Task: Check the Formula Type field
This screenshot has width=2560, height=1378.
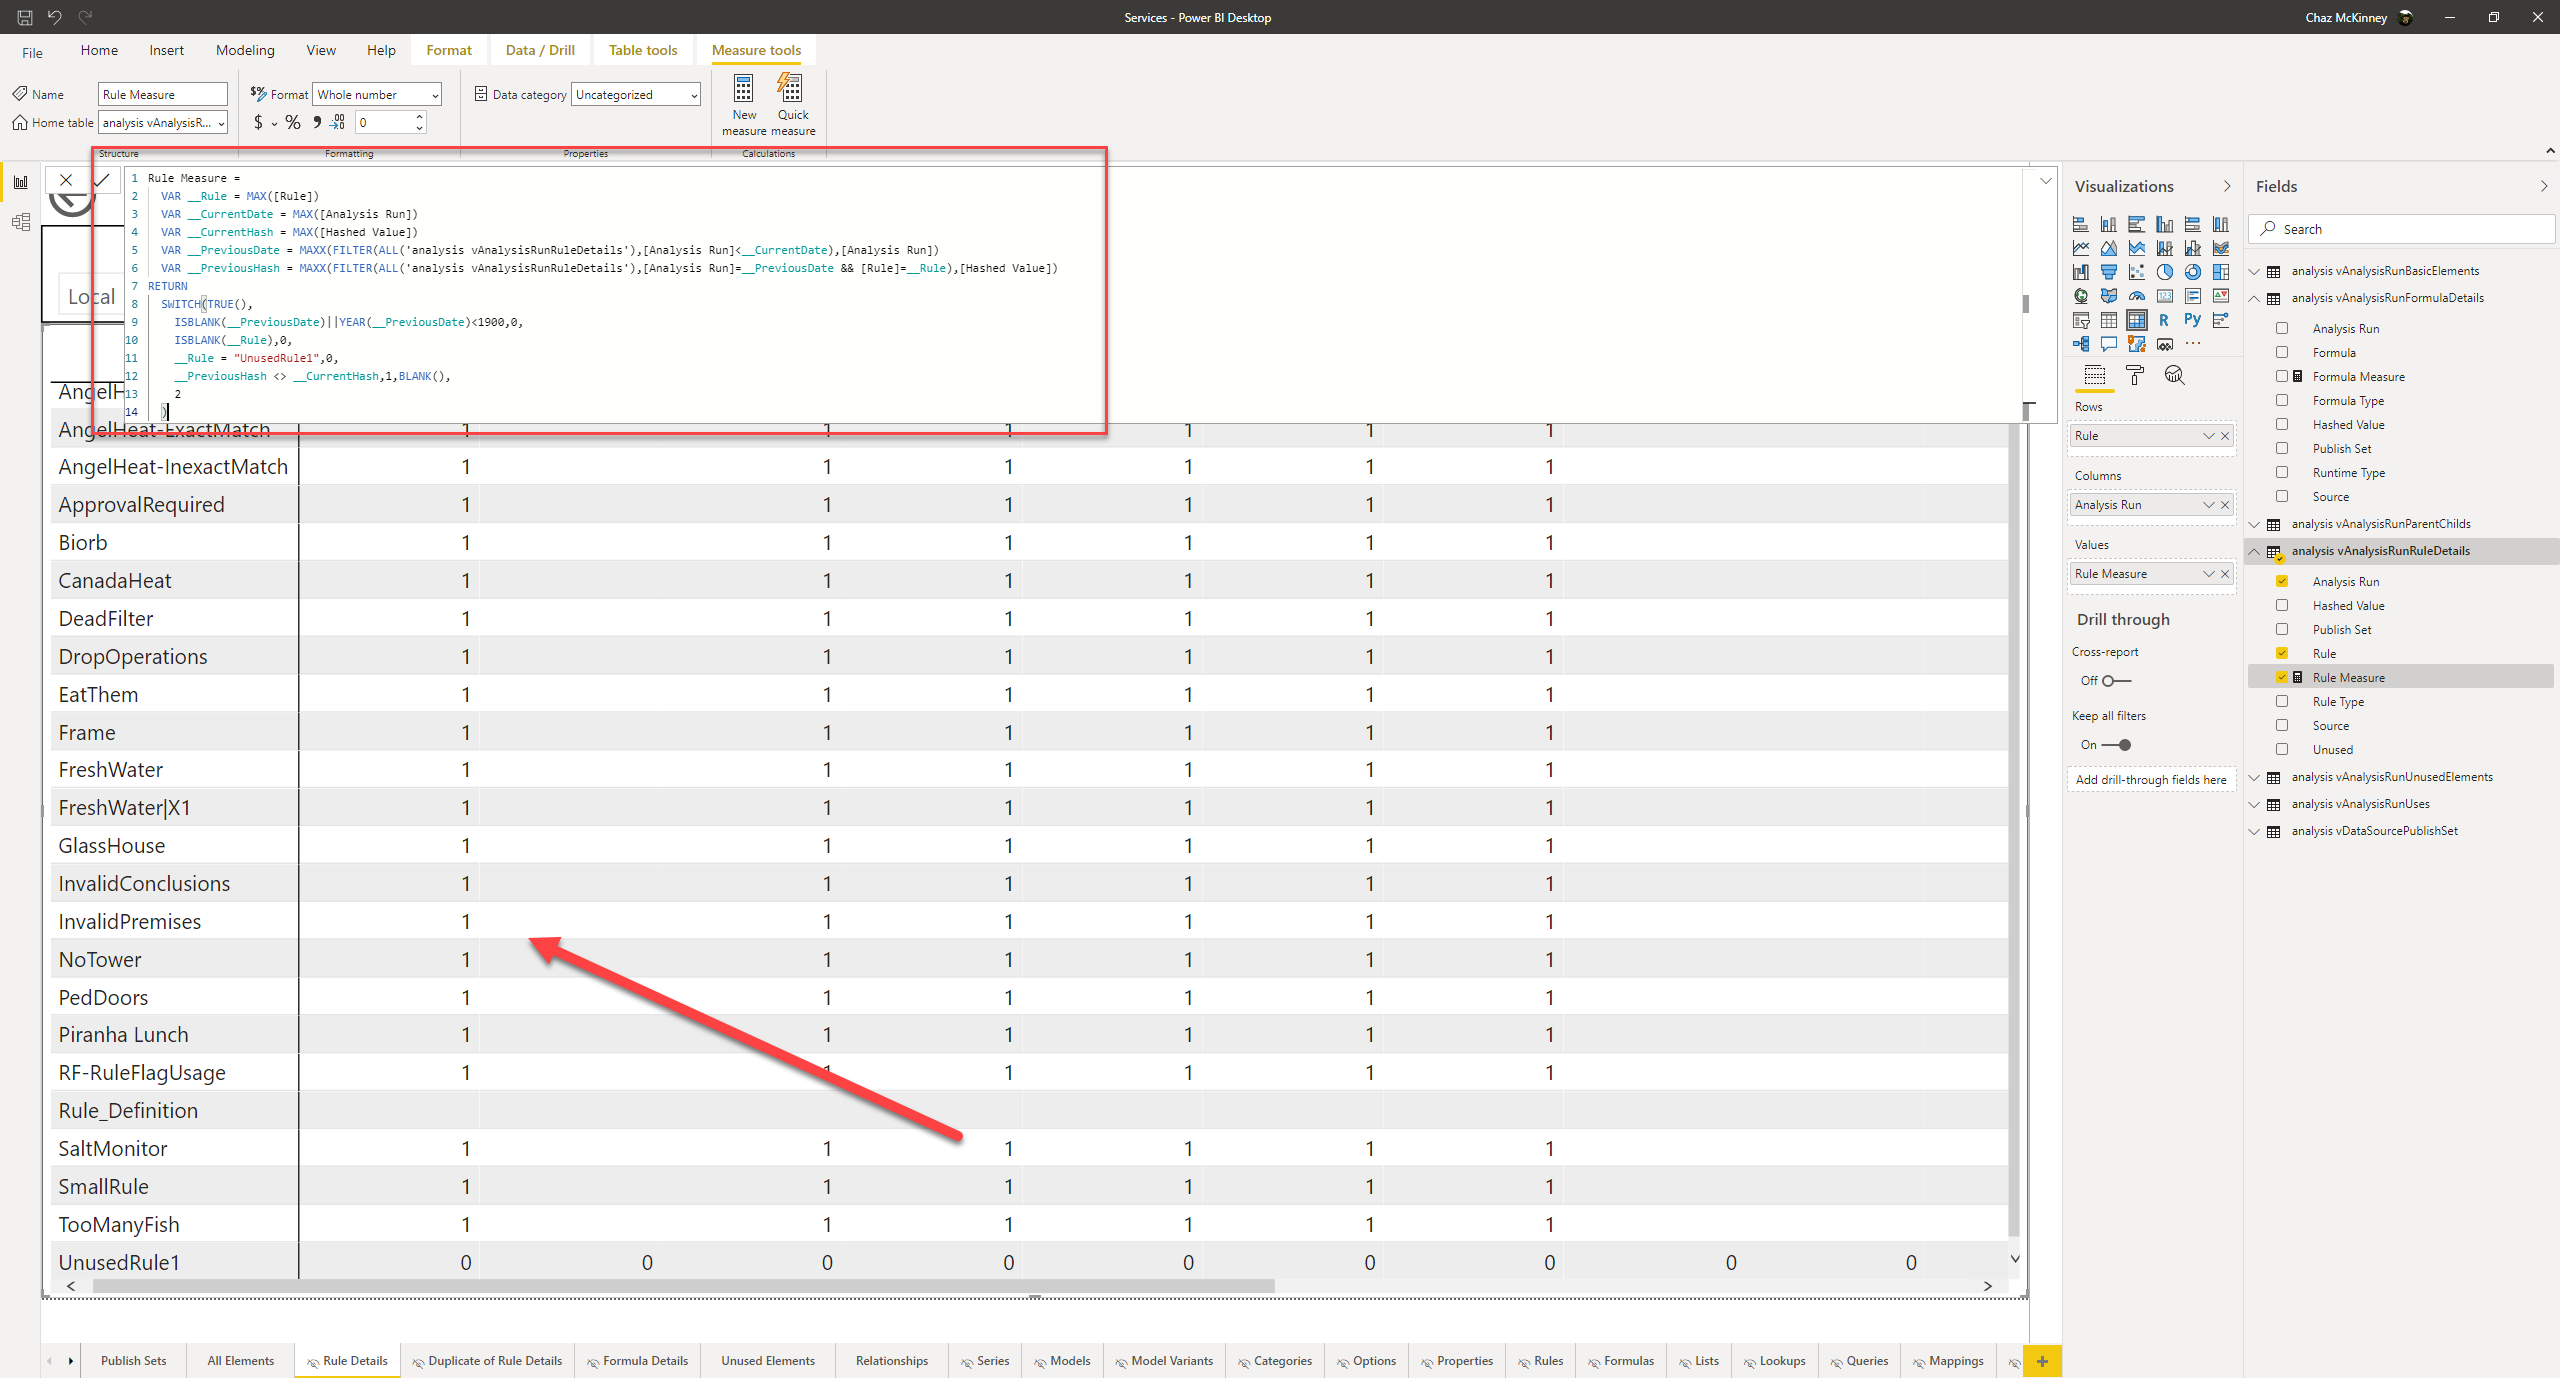Action: [x=2282, y=400]
